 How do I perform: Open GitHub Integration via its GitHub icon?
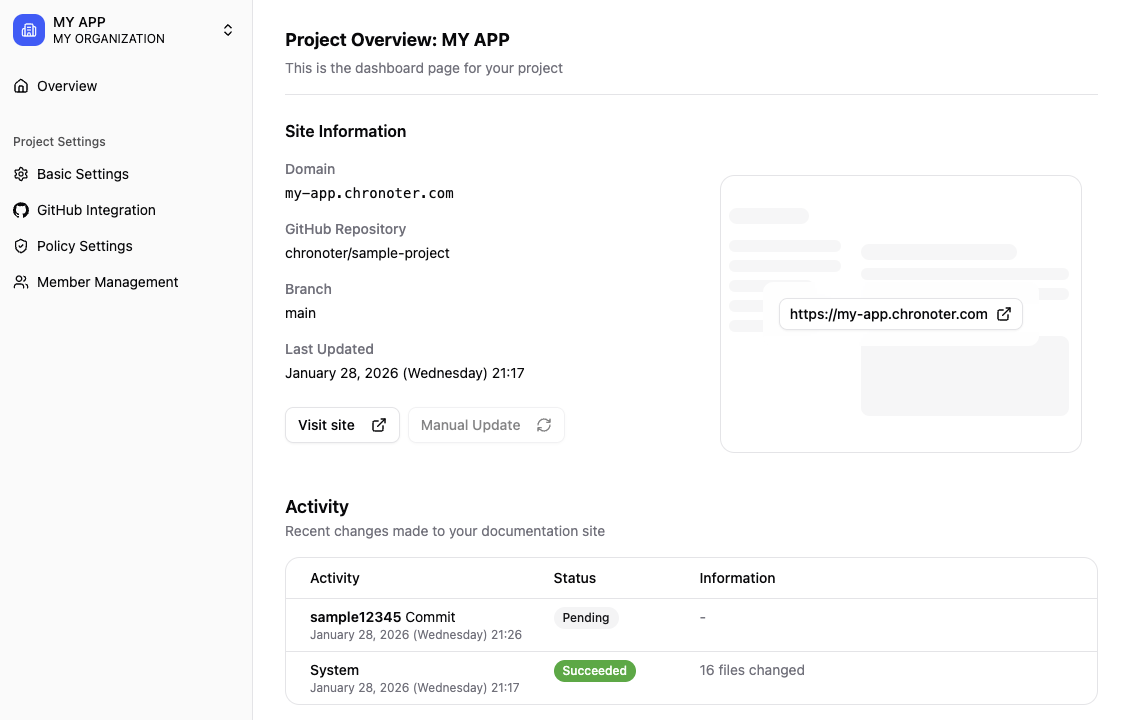coord(21,210)
